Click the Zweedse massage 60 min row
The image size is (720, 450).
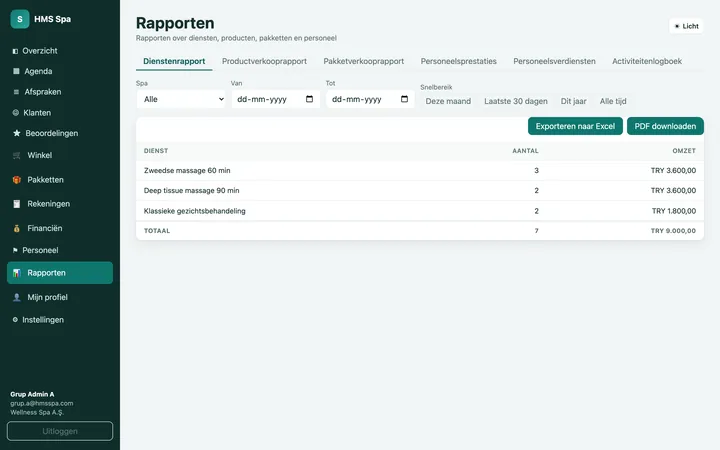420,170
